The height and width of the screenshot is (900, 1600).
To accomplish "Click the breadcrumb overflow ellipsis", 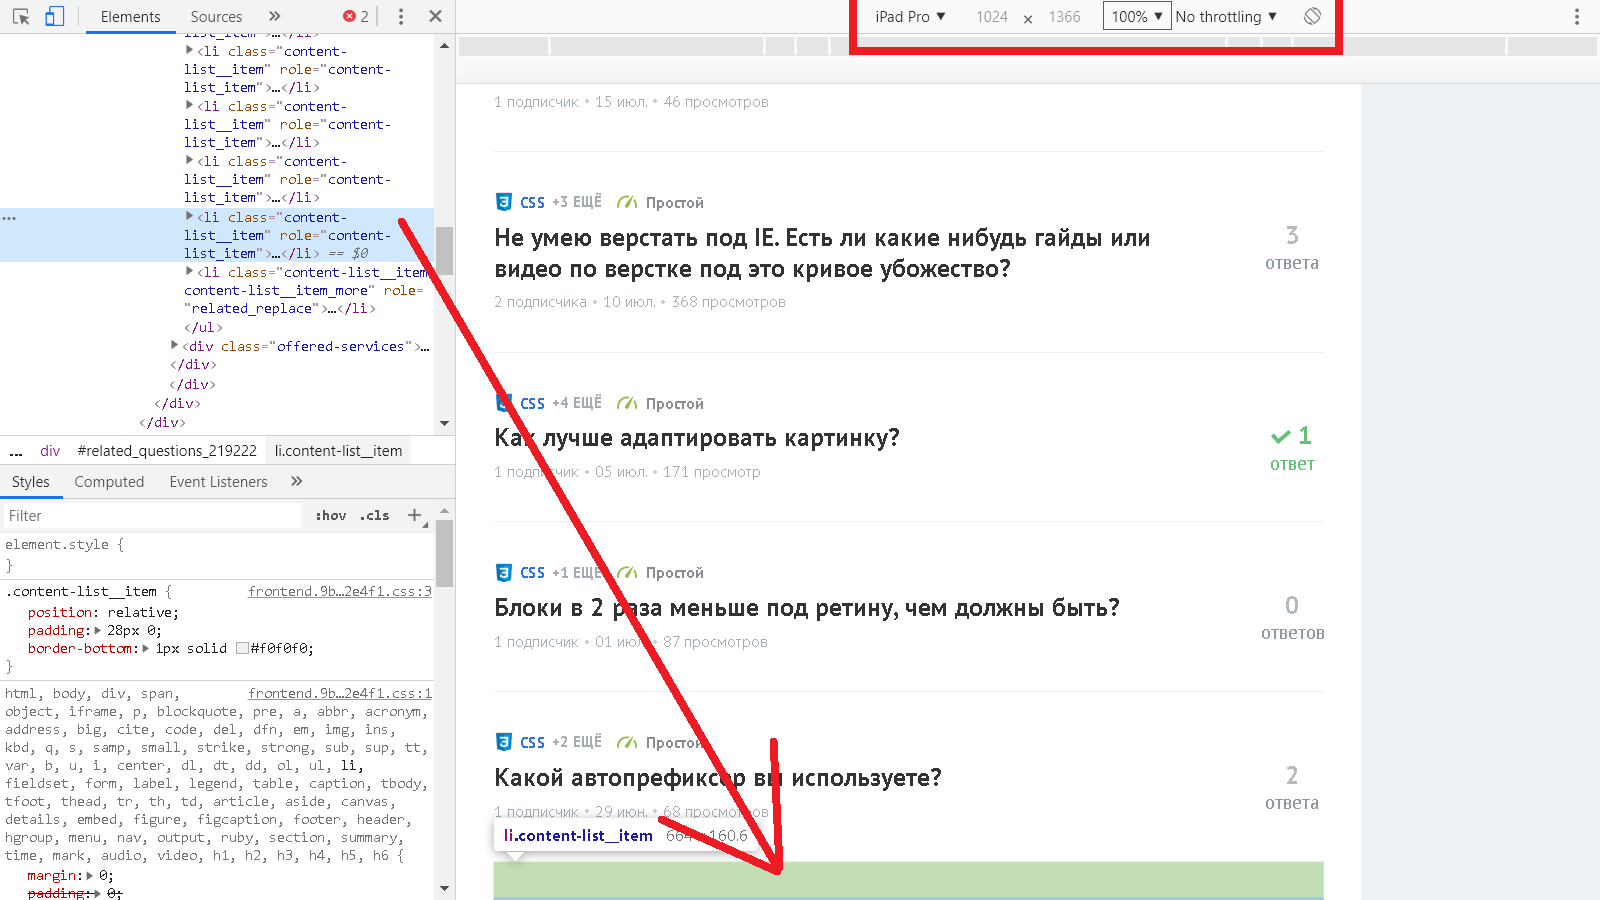I will tap(16, 451).
